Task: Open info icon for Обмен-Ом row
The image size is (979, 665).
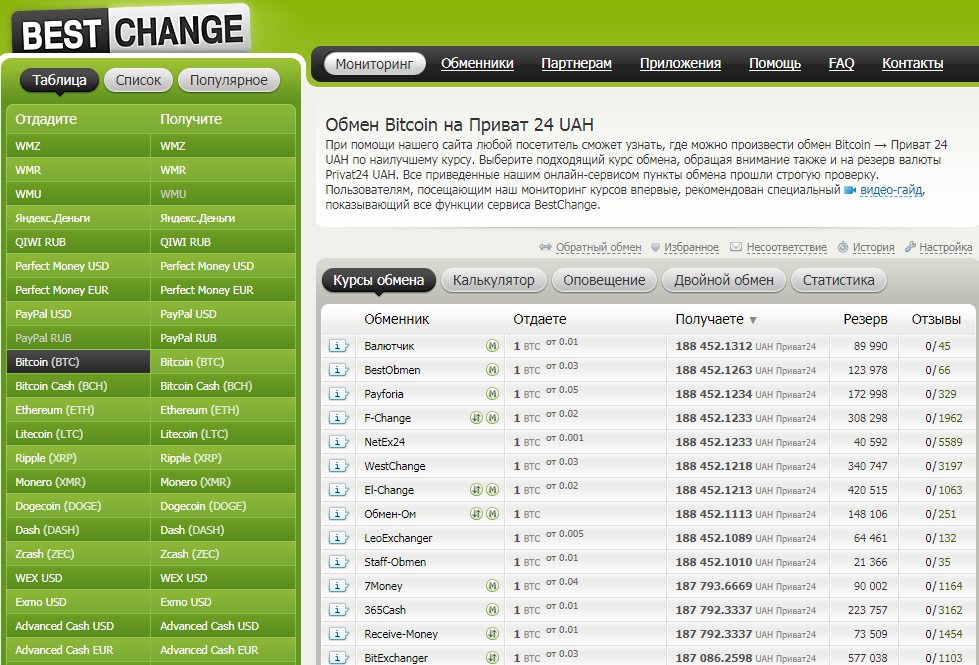Action: pos(338,514)
